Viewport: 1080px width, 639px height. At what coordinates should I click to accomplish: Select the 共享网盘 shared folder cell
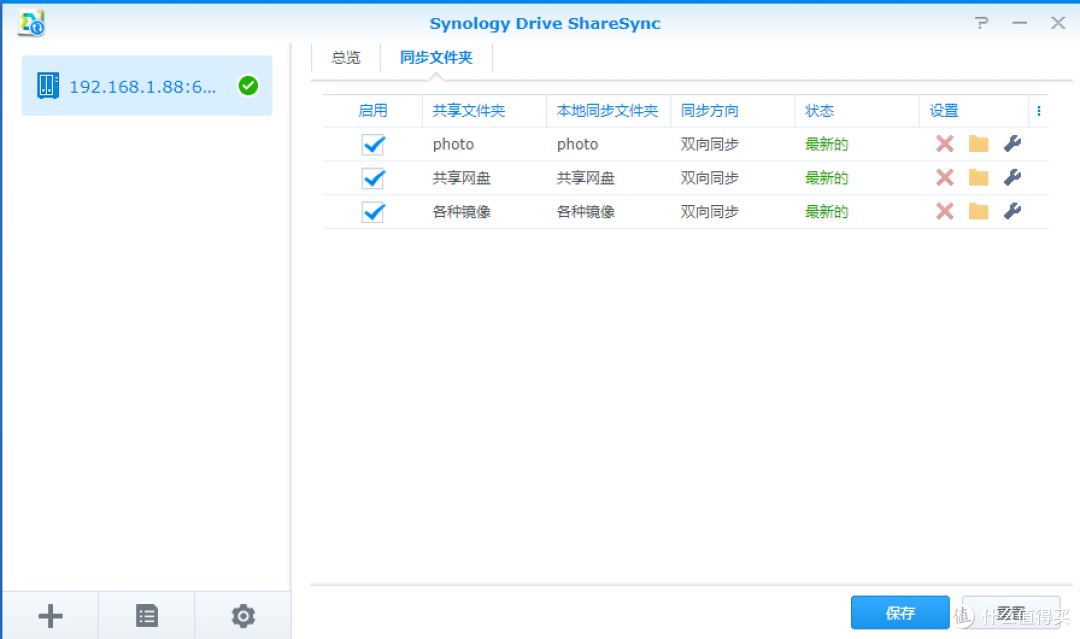pyautogui.click(x=461, y=178)
